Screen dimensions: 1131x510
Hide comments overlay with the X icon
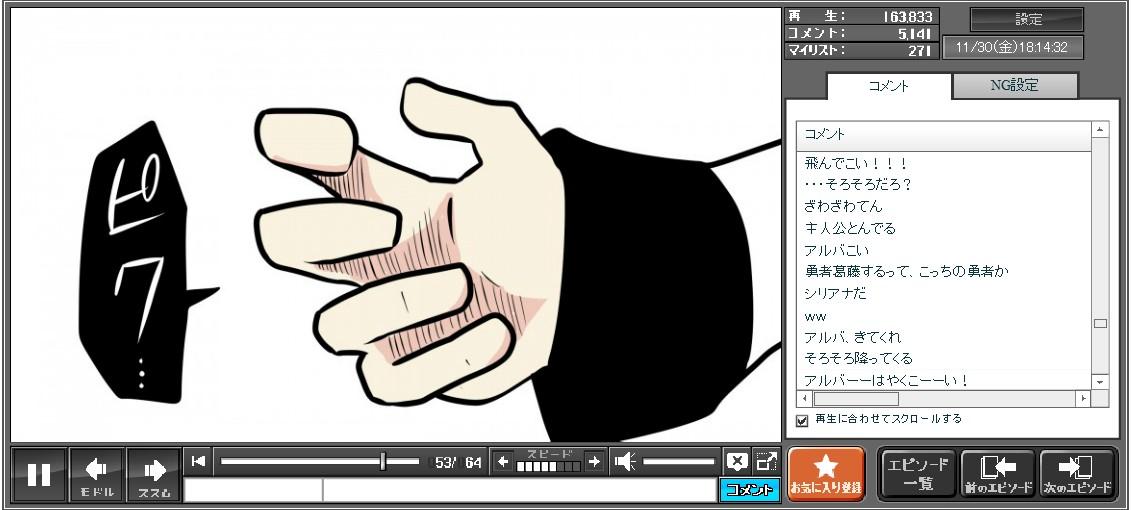tap(736, 462)
